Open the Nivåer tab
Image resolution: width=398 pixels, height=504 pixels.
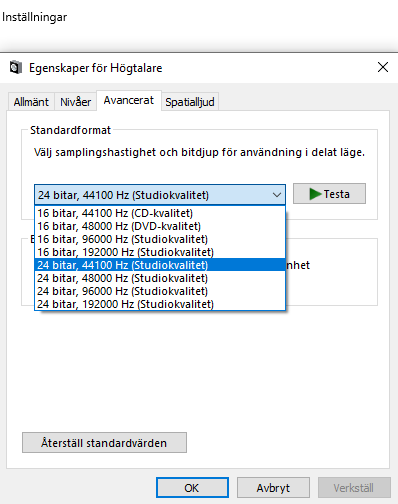point(75,102)
